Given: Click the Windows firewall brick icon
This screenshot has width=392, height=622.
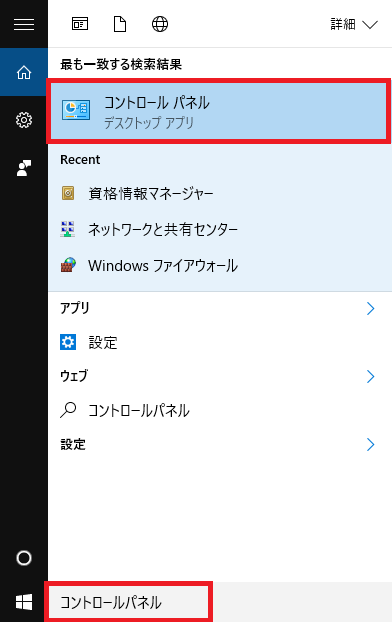Looking at the screenshot, I should [68, 265].
